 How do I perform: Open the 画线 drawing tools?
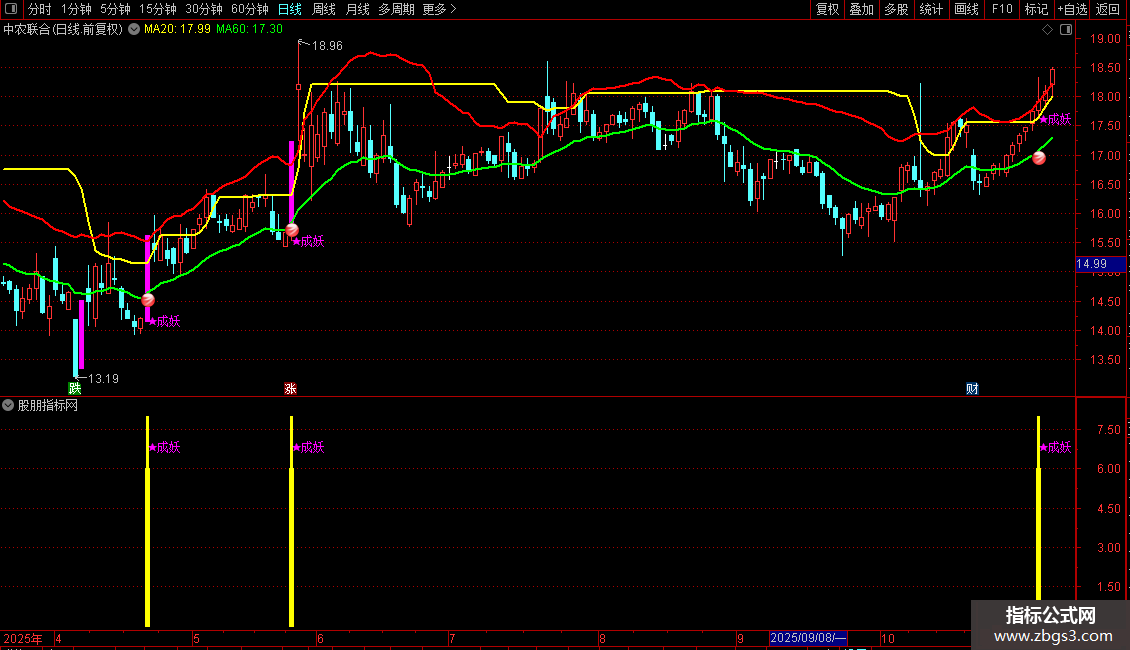tap(966, 9)
